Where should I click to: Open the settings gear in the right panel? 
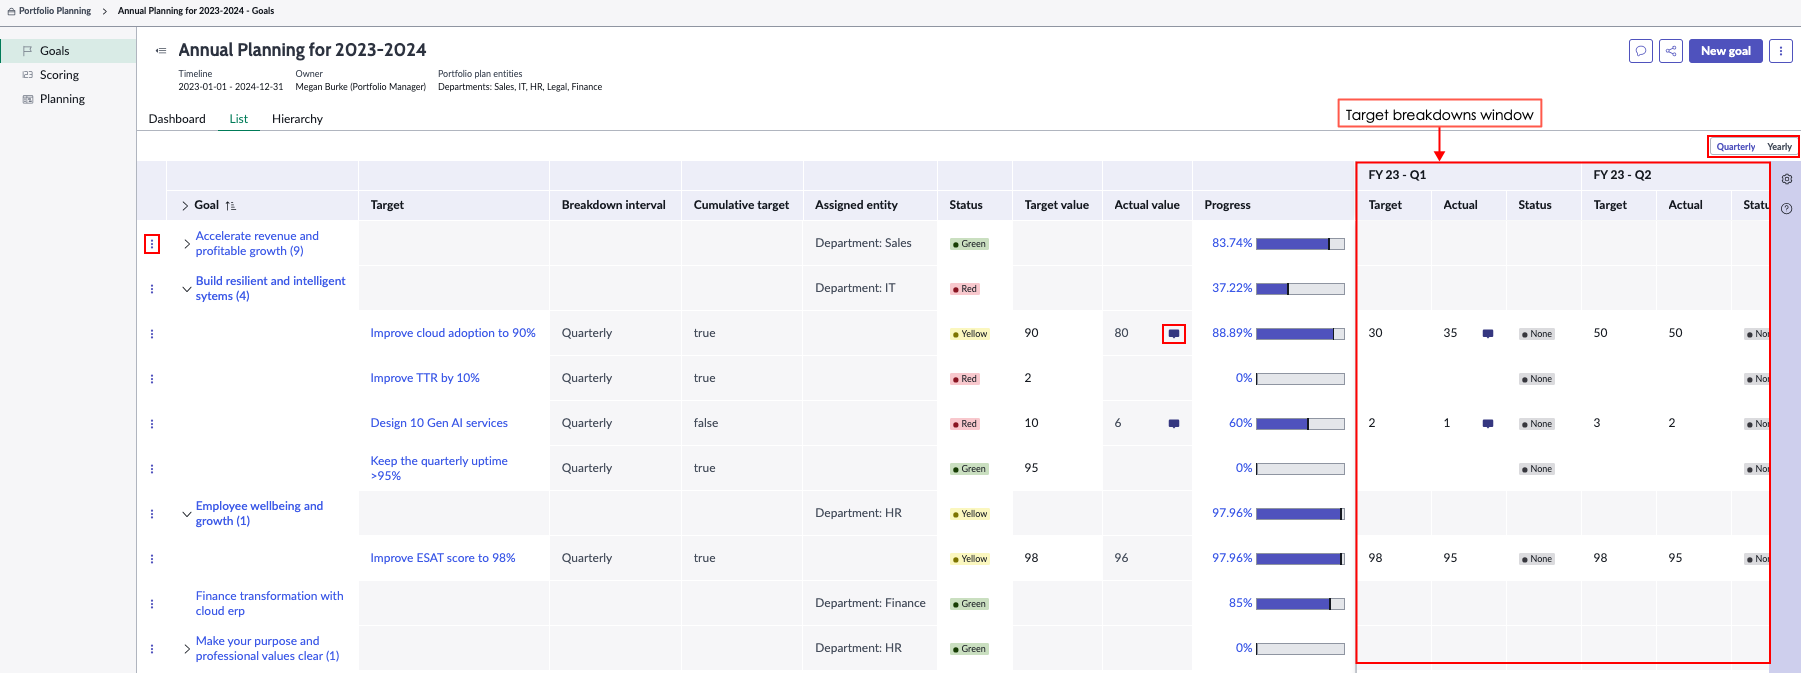(1787, 179)
